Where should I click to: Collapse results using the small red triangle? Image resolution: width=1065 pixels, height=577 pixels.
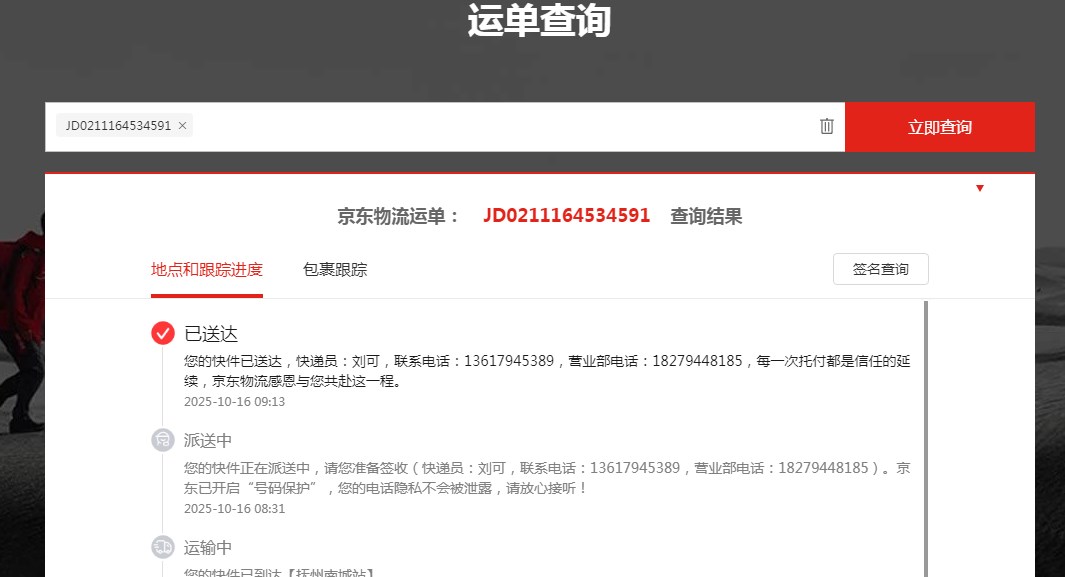click(980, 188)
